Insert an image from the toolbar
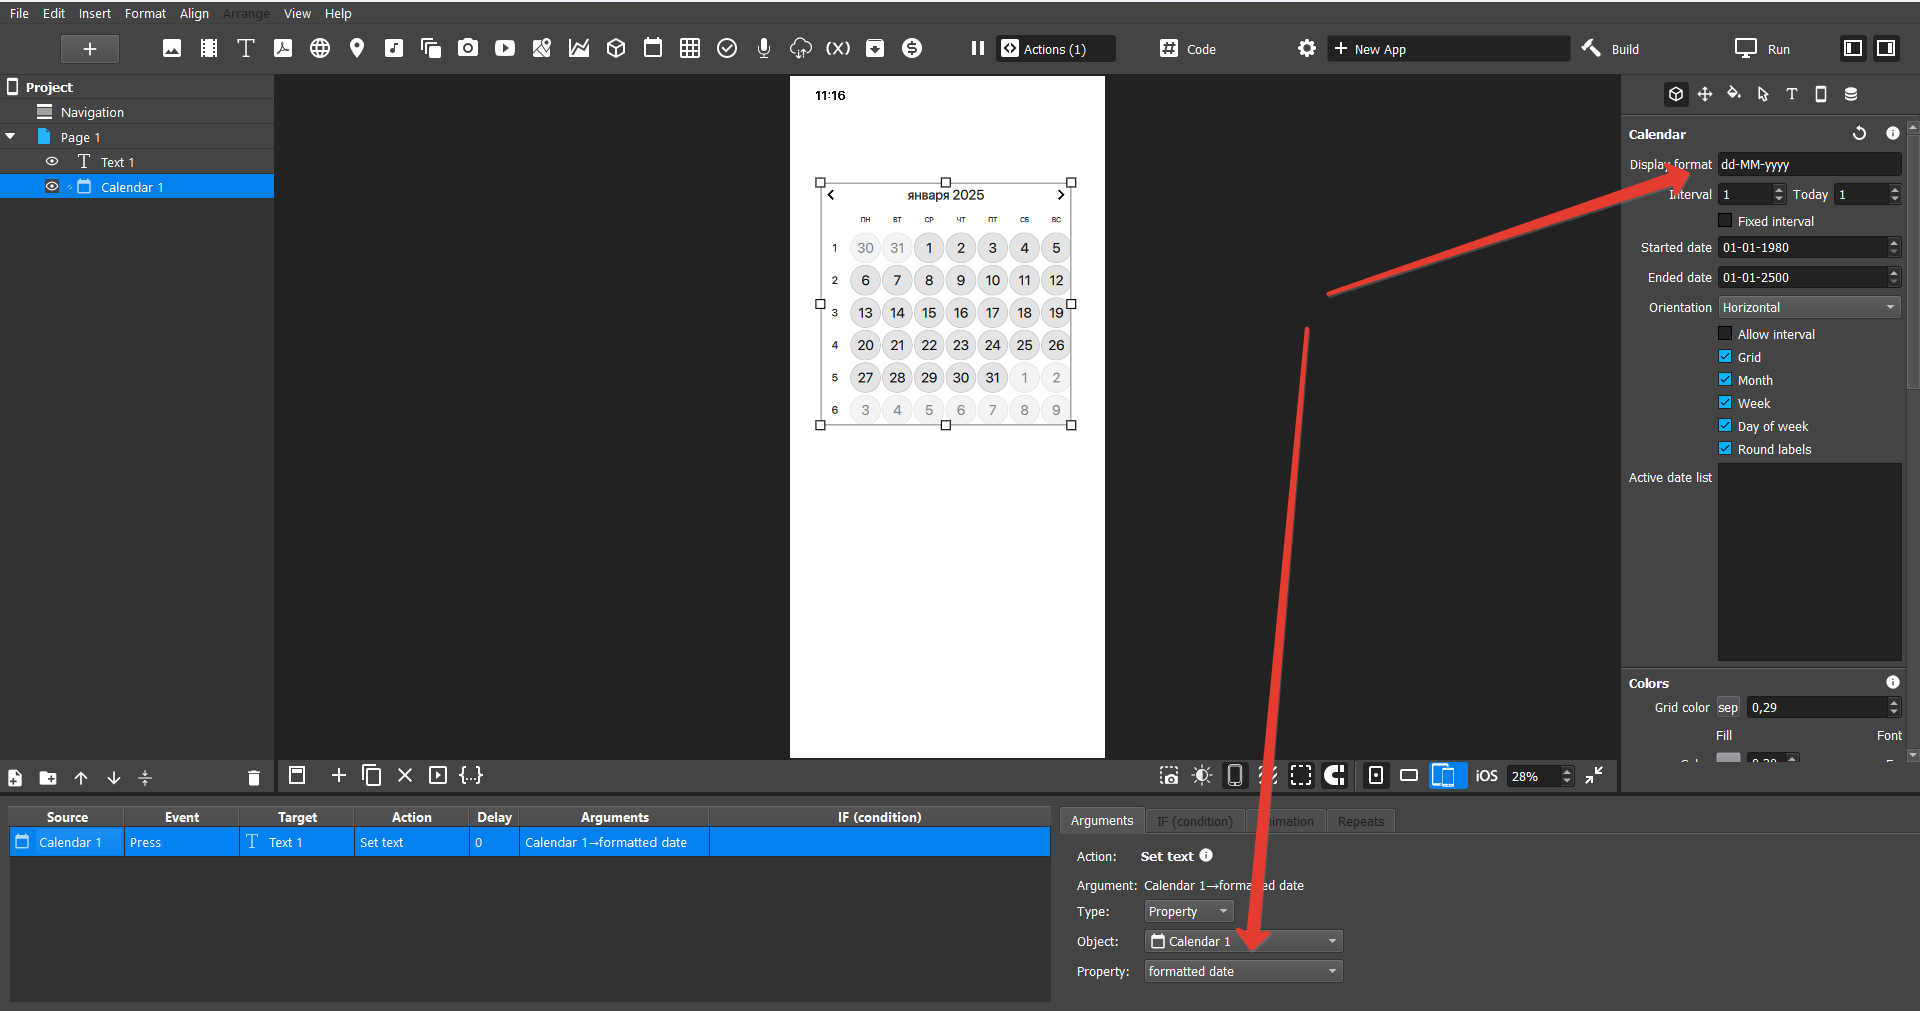This screenshot has height=1011, width=1920. 172,48
